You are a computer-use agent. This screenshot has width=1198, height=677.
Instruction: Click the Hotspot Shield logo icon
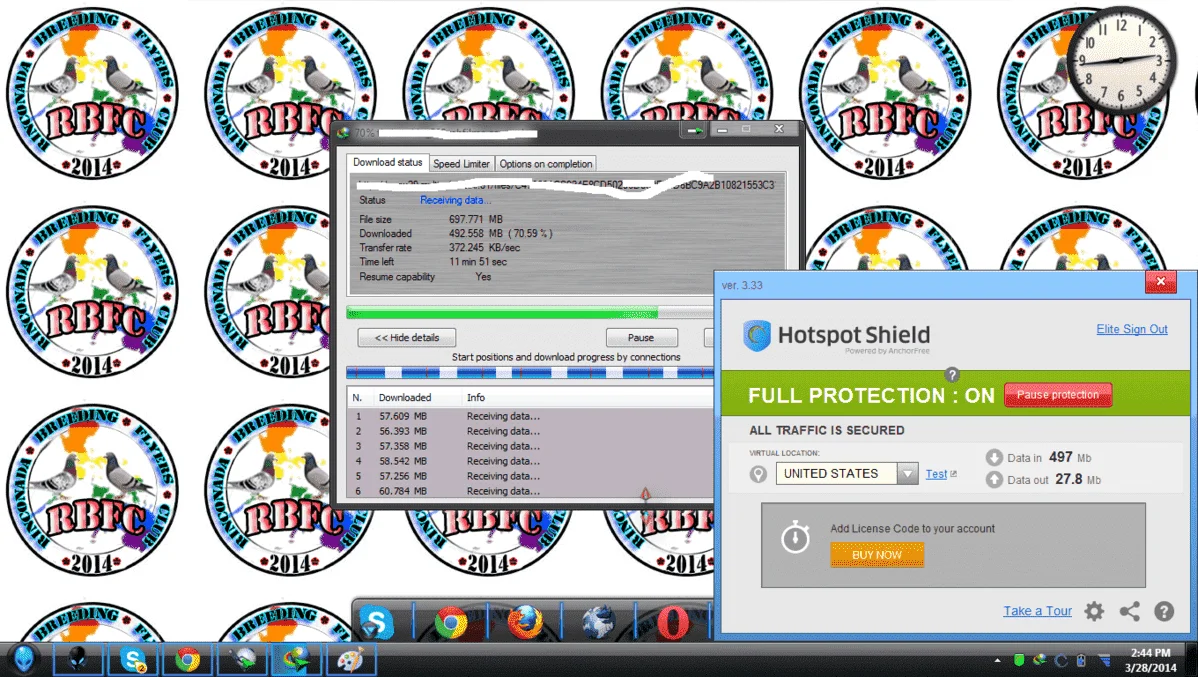(757, 335)
